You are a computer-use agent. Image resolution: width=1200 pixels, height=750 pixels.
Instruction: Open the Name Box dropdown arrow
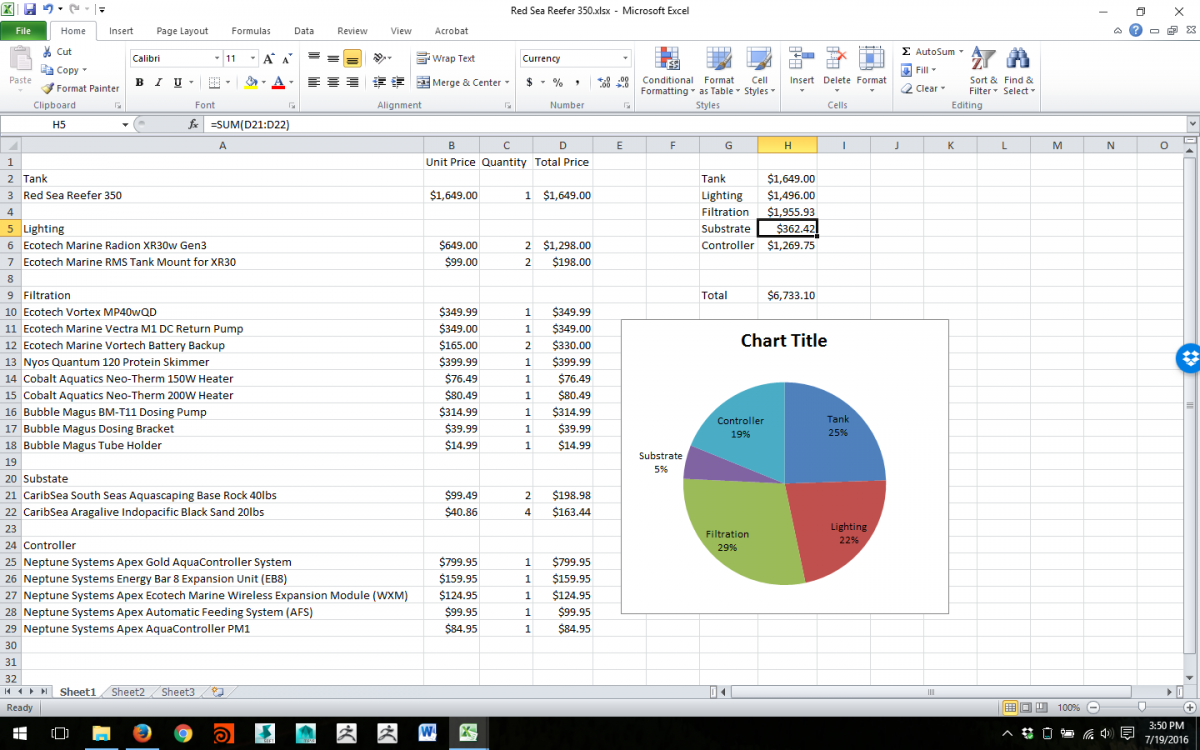coord(125,125)
